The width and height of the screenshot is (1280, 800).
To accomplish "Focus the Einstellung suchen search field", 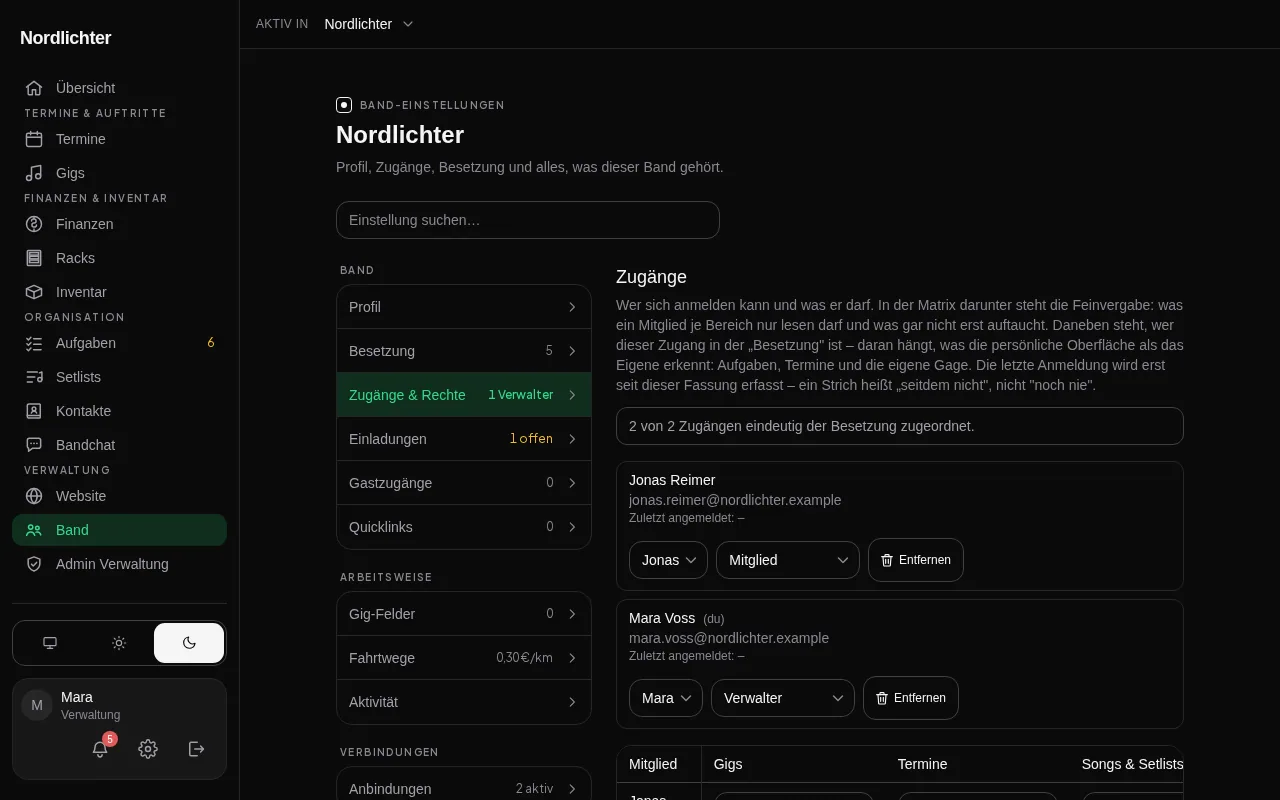I will coord(528,220).
